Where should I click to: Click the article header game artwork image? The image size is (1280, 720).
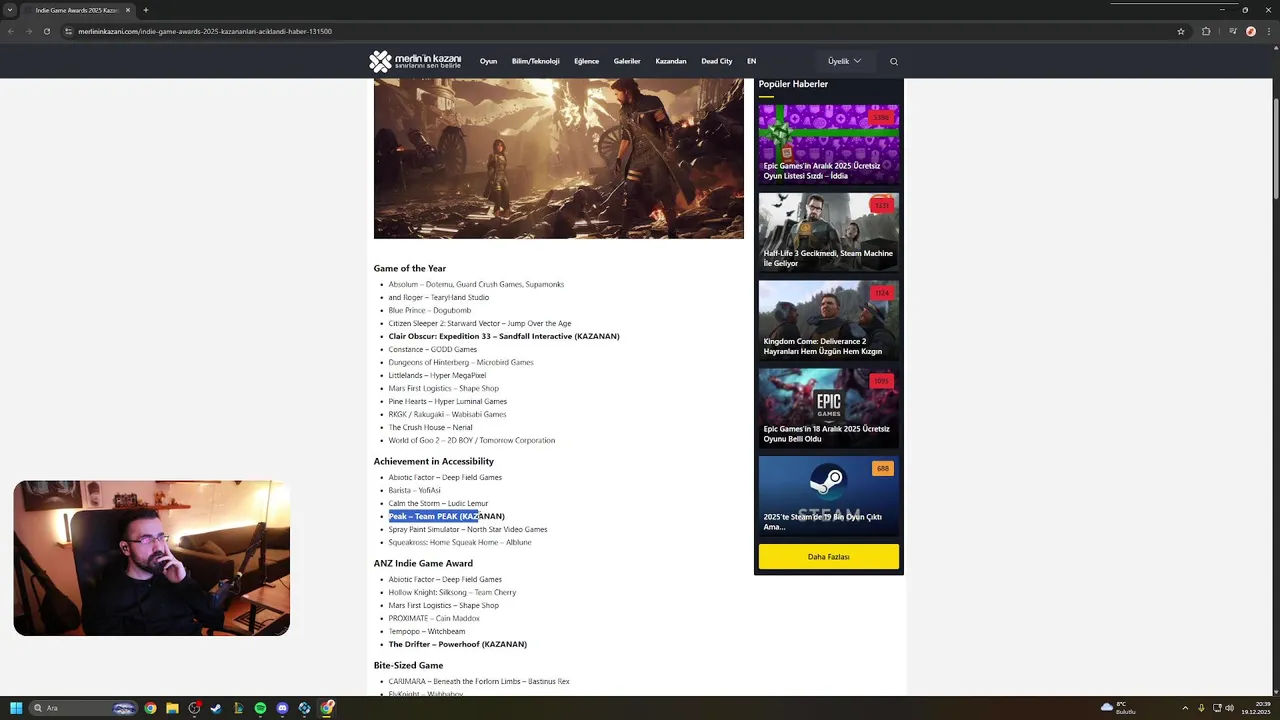559,158
